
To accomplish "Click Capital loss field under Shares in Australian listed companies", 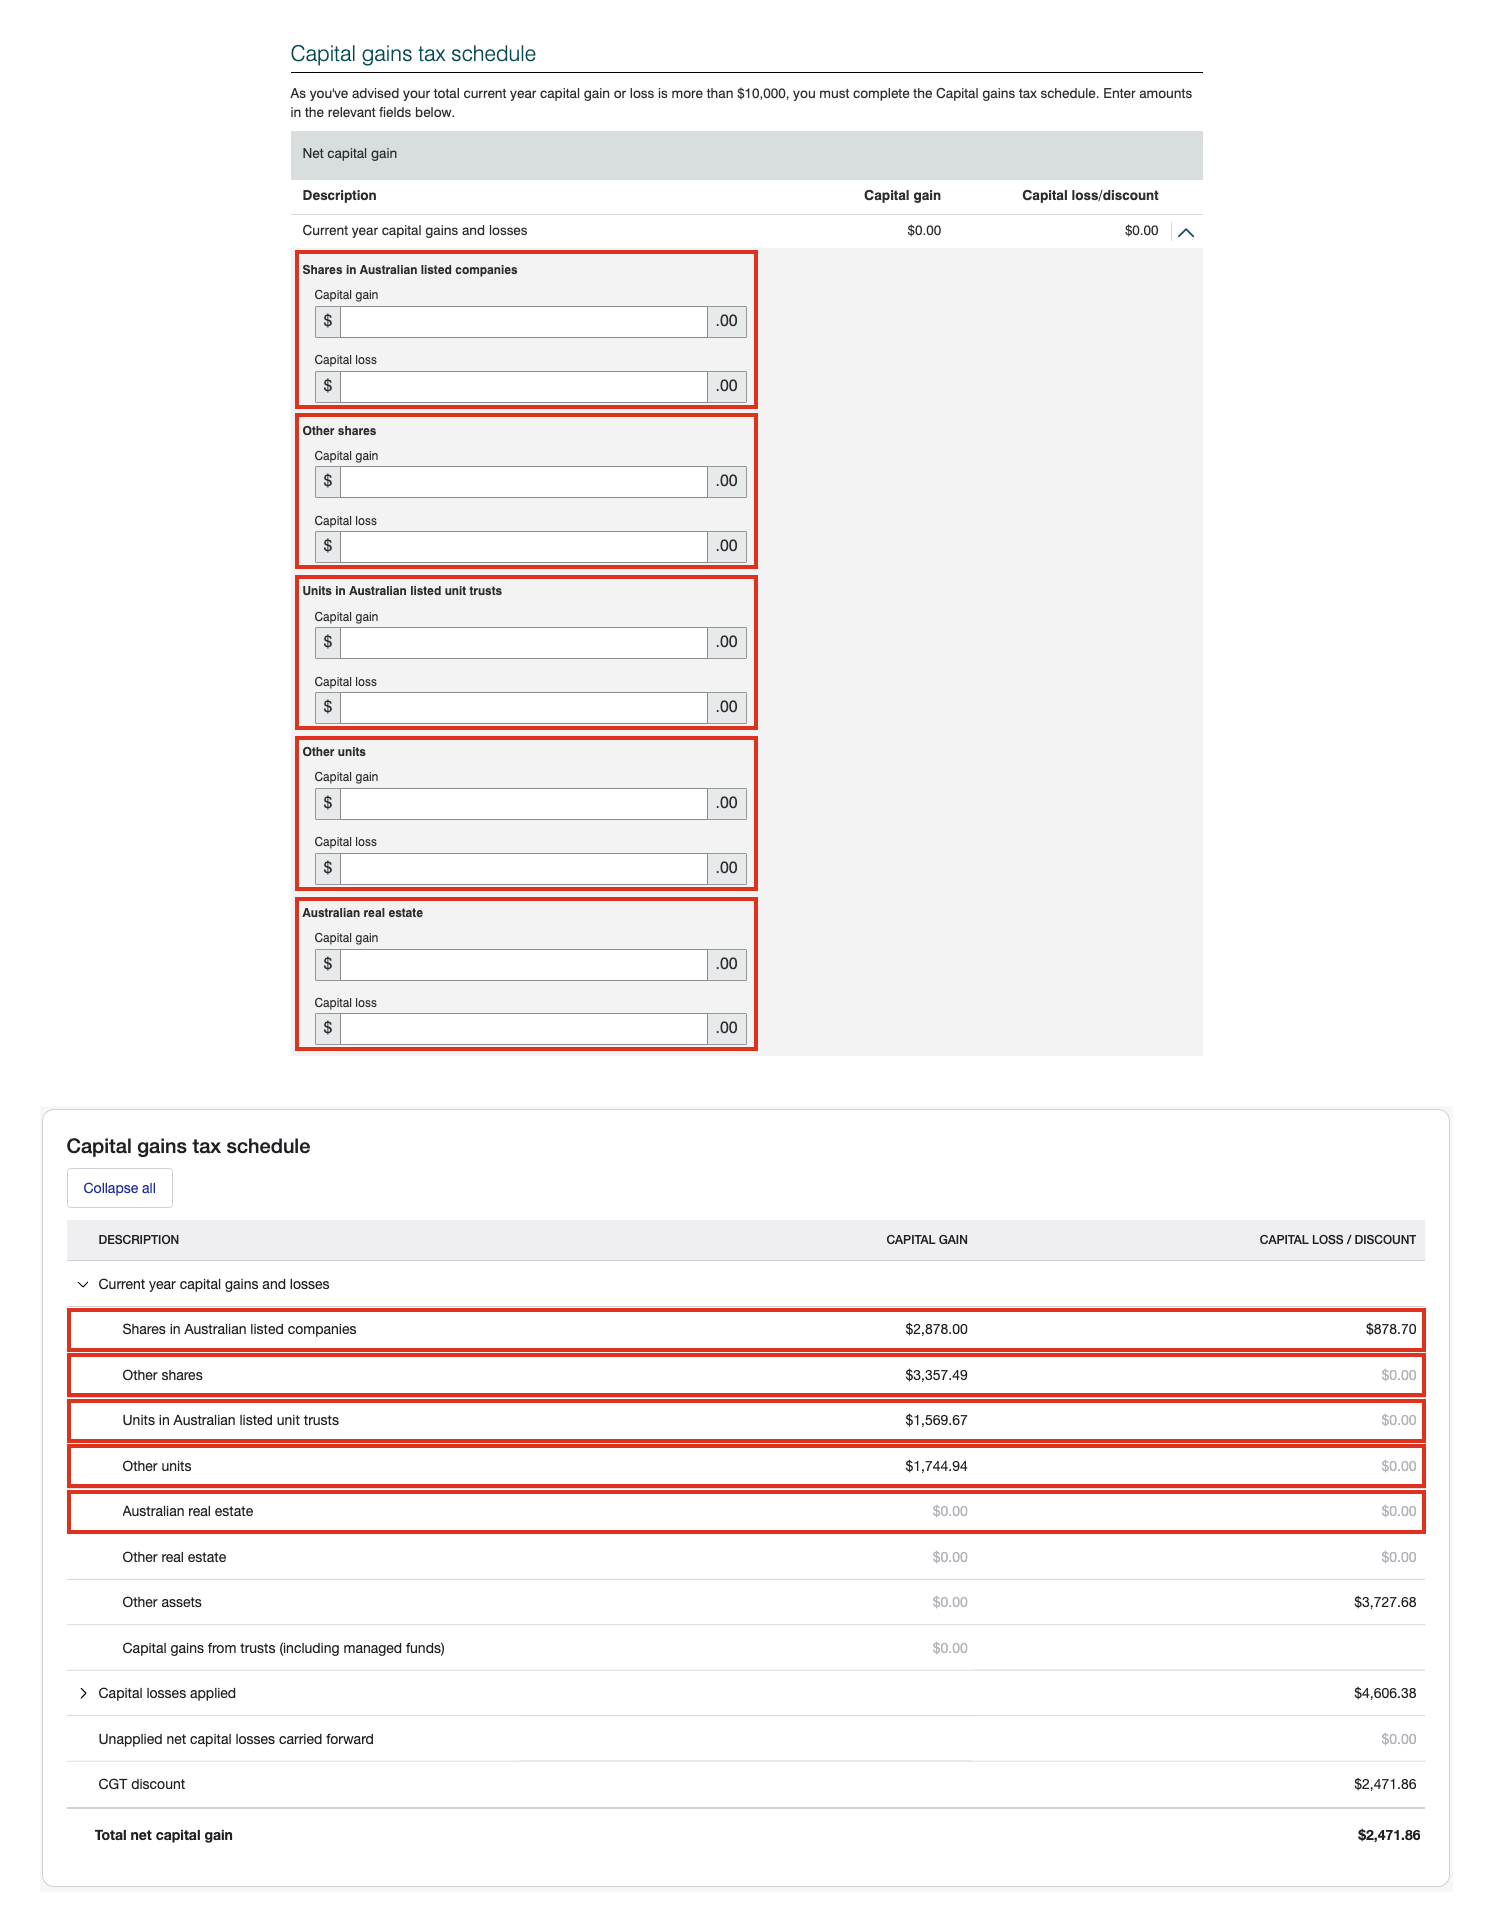I will [524, 387].
